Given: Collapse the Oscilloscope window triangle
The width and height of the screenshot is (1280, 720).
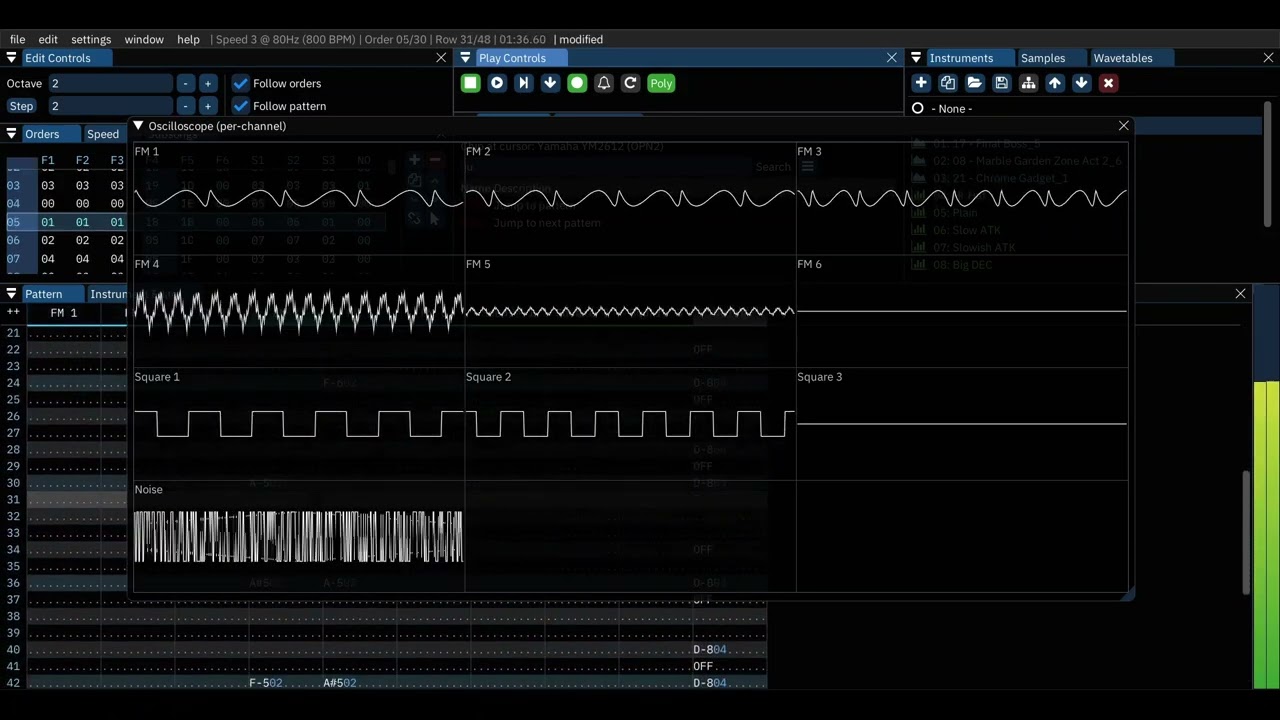Looking at the screenshot, I should click(x=138, y=126).
